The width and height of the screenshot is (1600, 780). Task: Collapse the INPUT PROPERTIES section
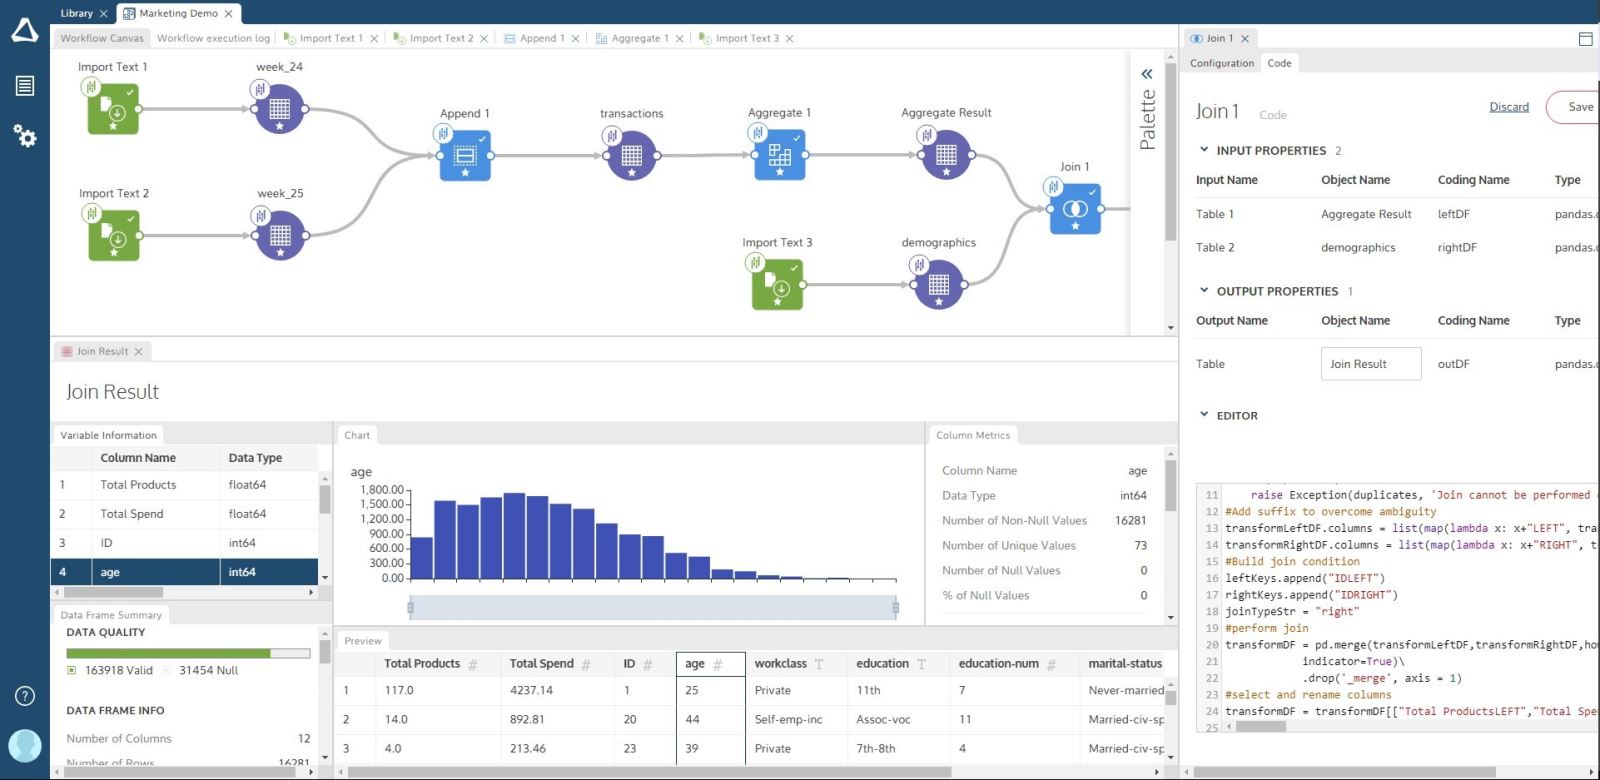(1204, 150)
